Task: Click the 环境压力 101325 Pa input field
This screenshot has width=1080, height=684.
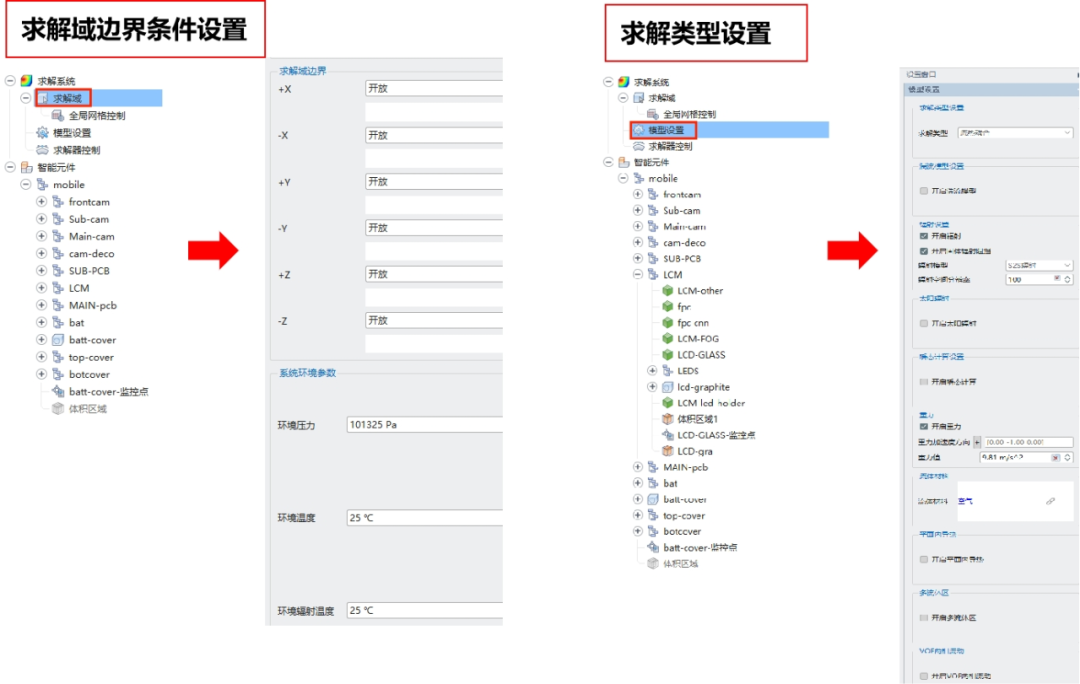Action: pos(420,424)
